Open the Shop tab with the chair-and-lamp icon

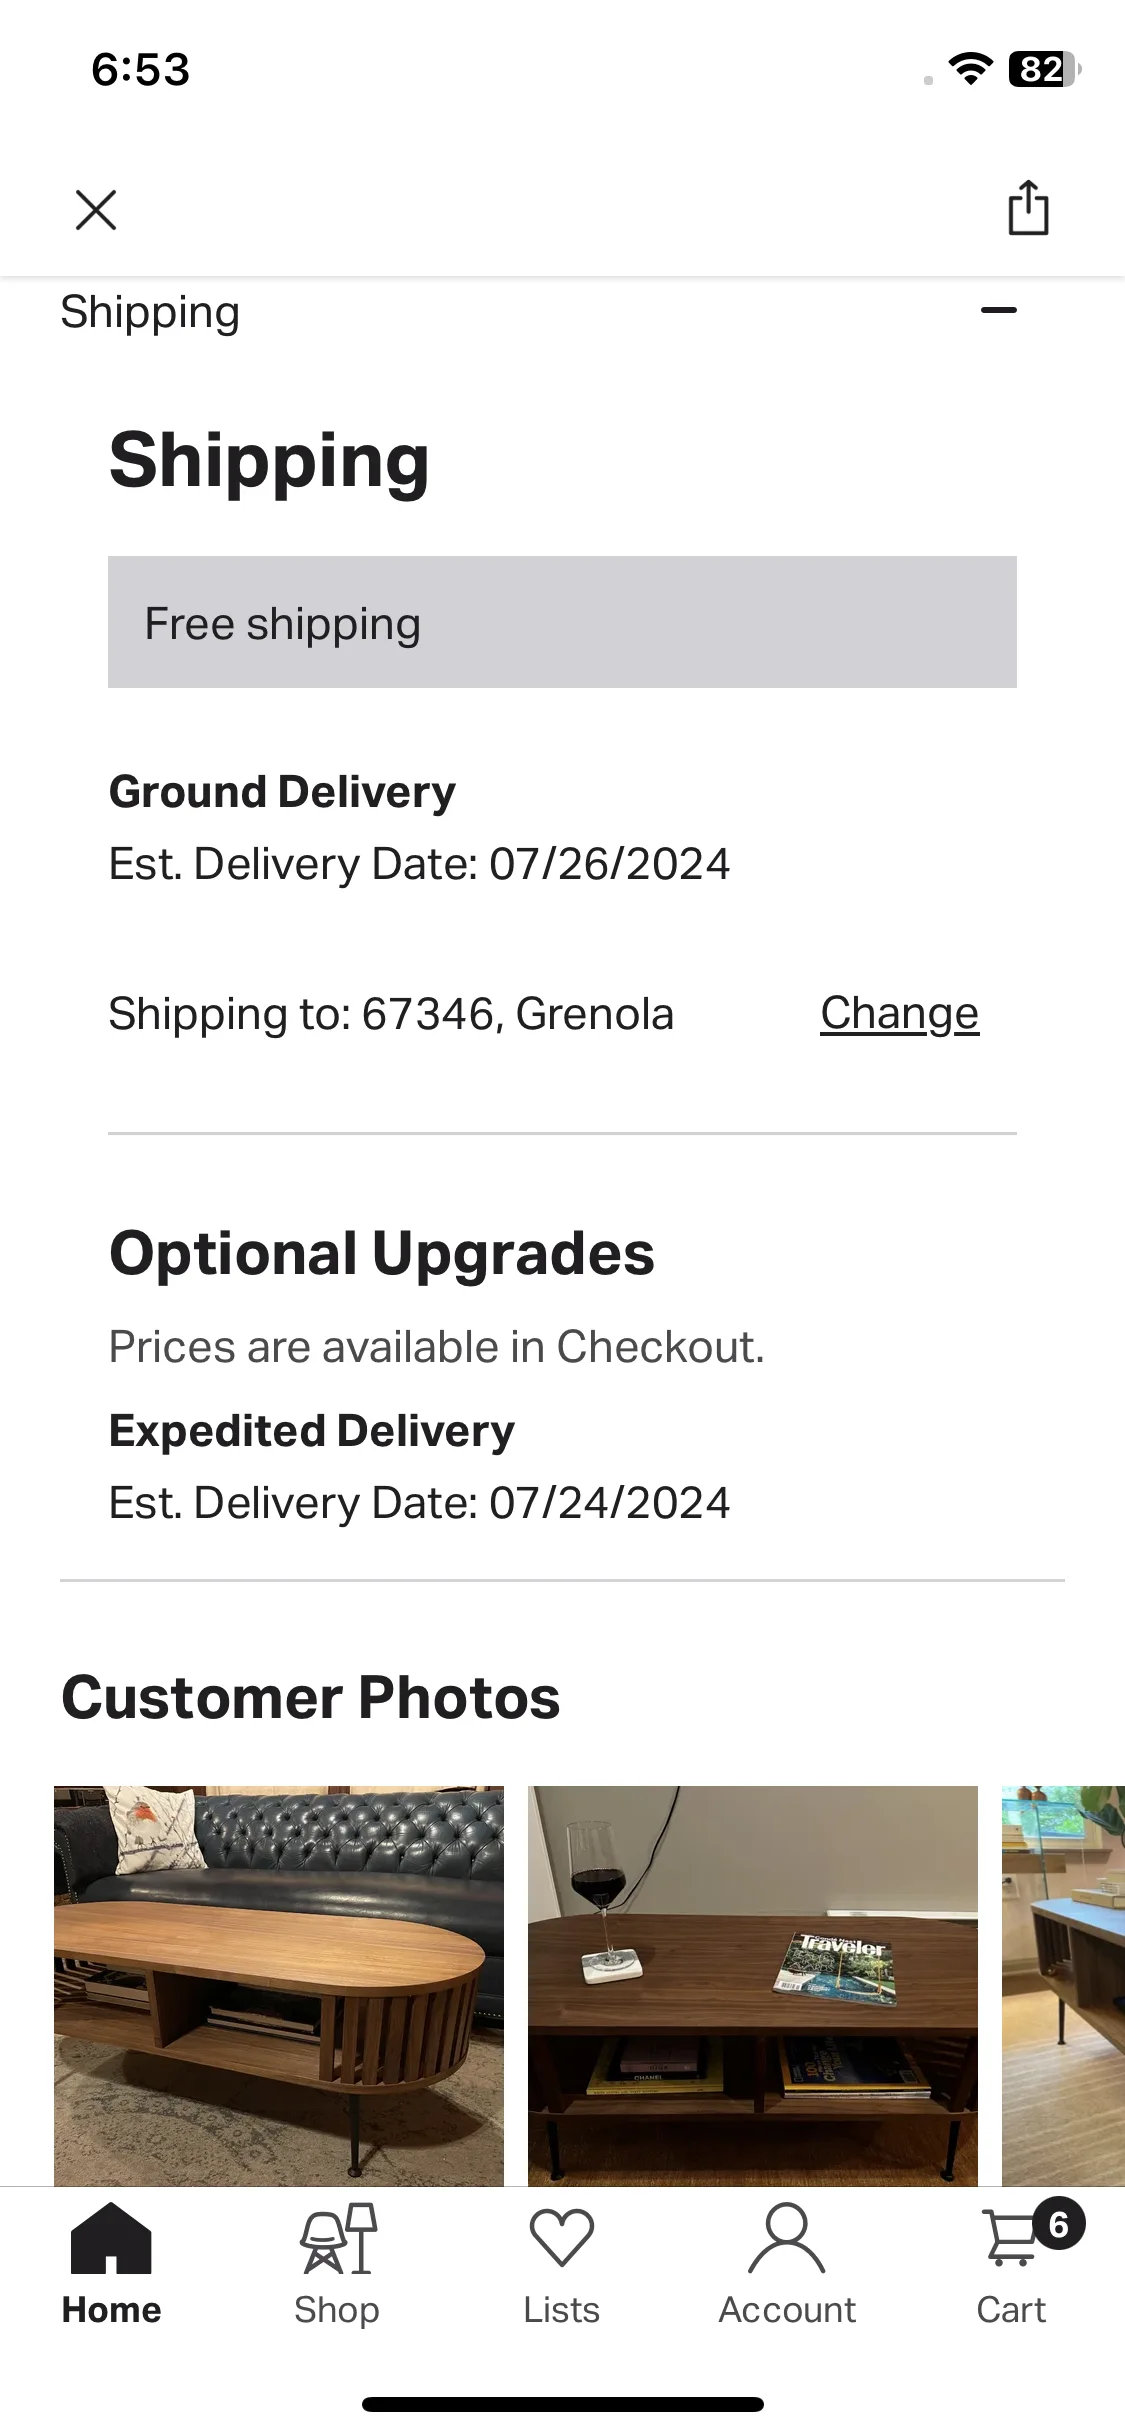click(337, 2240)
